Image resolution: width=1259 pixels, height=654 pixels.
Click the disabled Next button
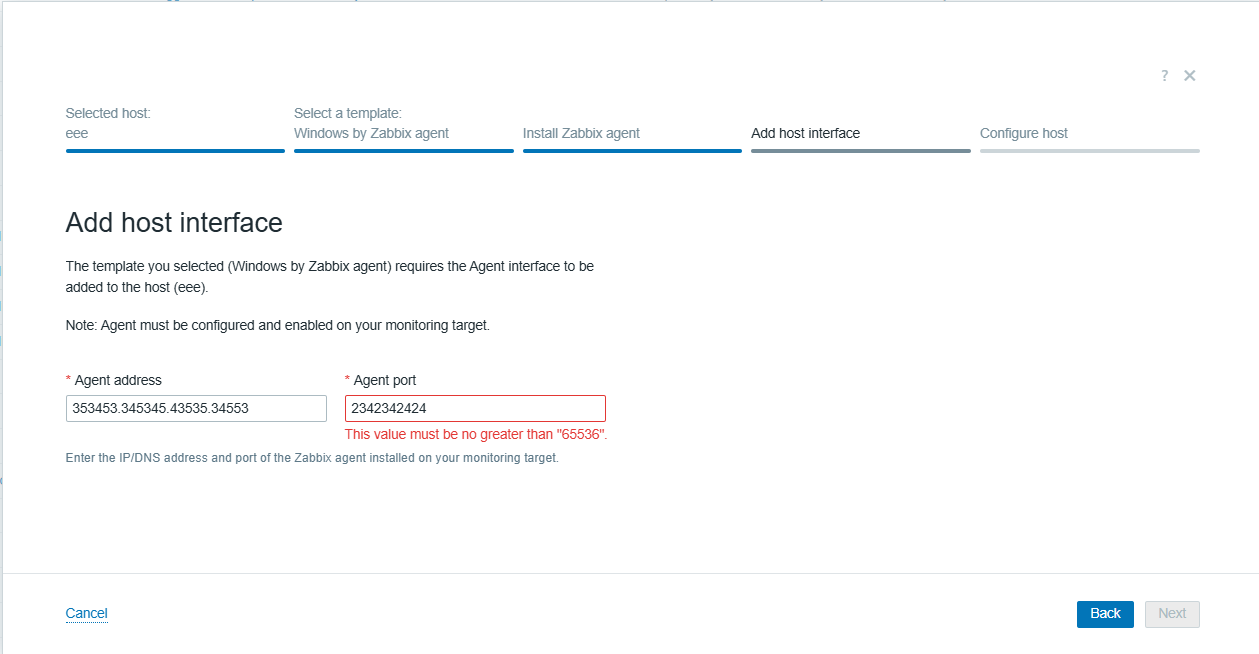click(x=1172, y=614)
